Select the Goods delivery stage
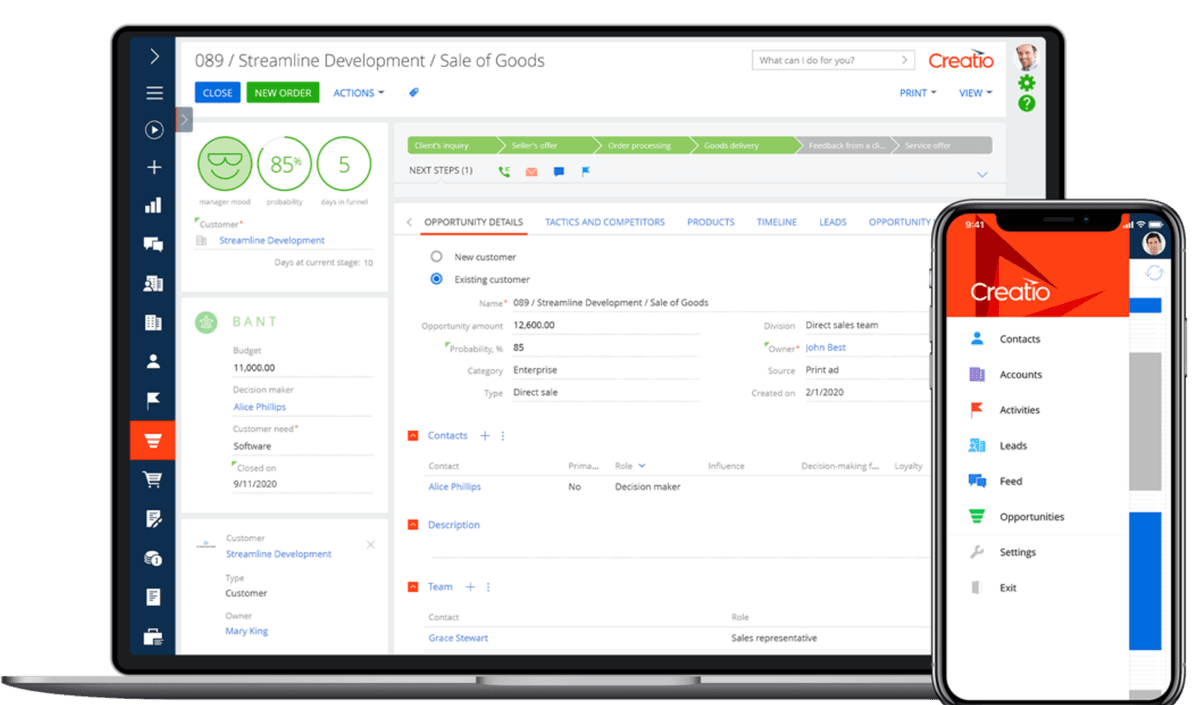1200x705 pixels. tap(741, 146)
